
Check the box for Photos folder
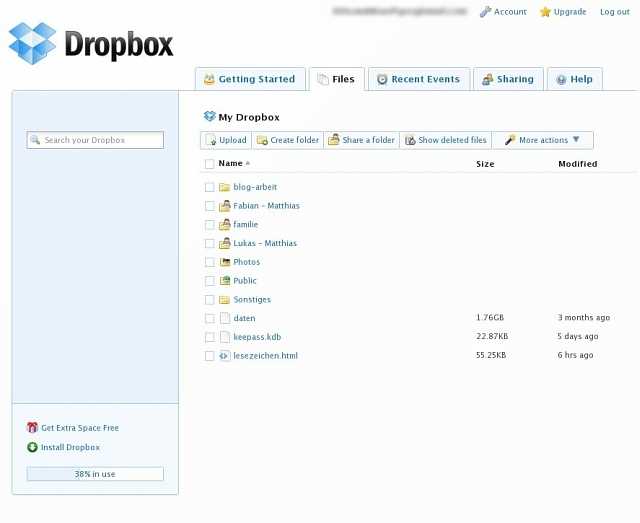coord(209,262)
